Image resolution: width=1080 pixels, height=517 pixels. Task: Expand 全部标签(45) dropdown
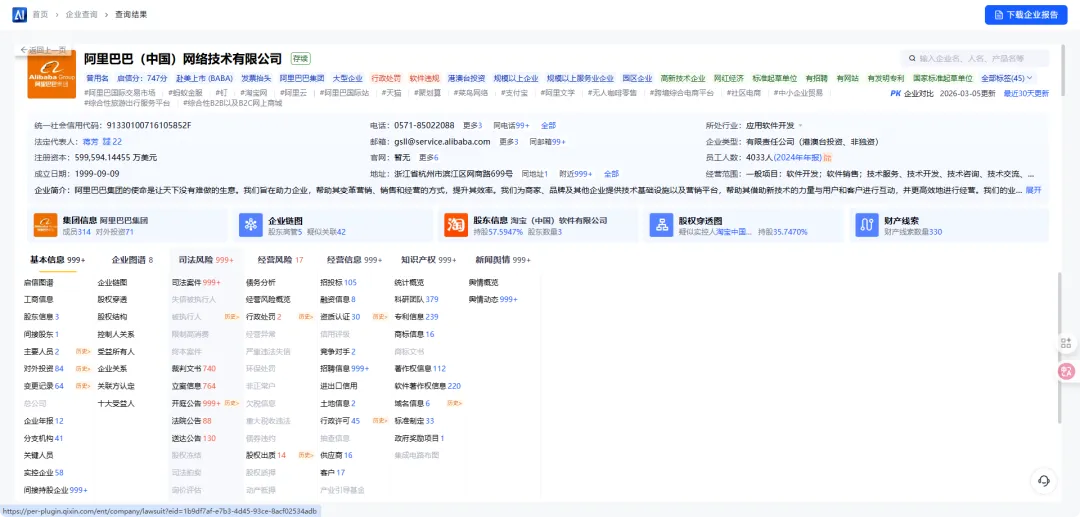(1007, 78)
